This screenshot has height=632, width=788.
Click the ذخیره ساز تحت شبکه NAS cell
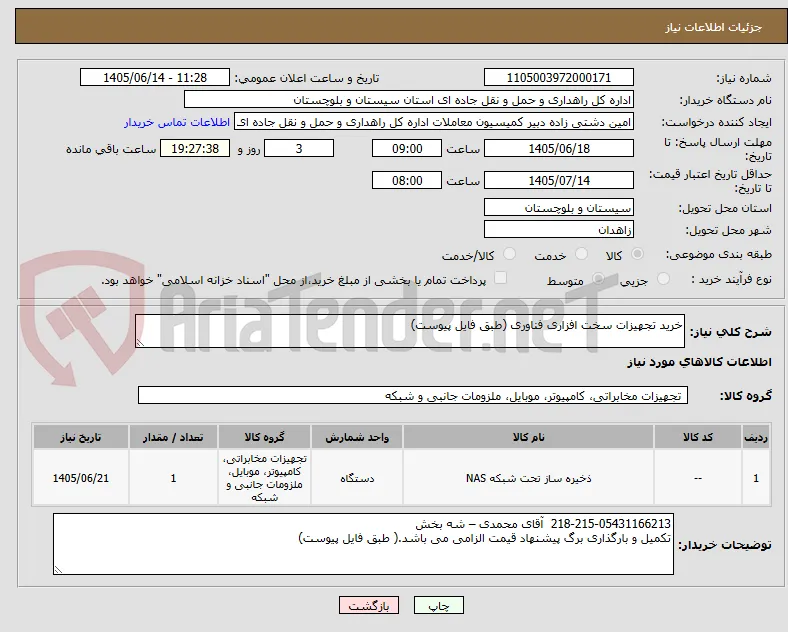pos(528,478)
